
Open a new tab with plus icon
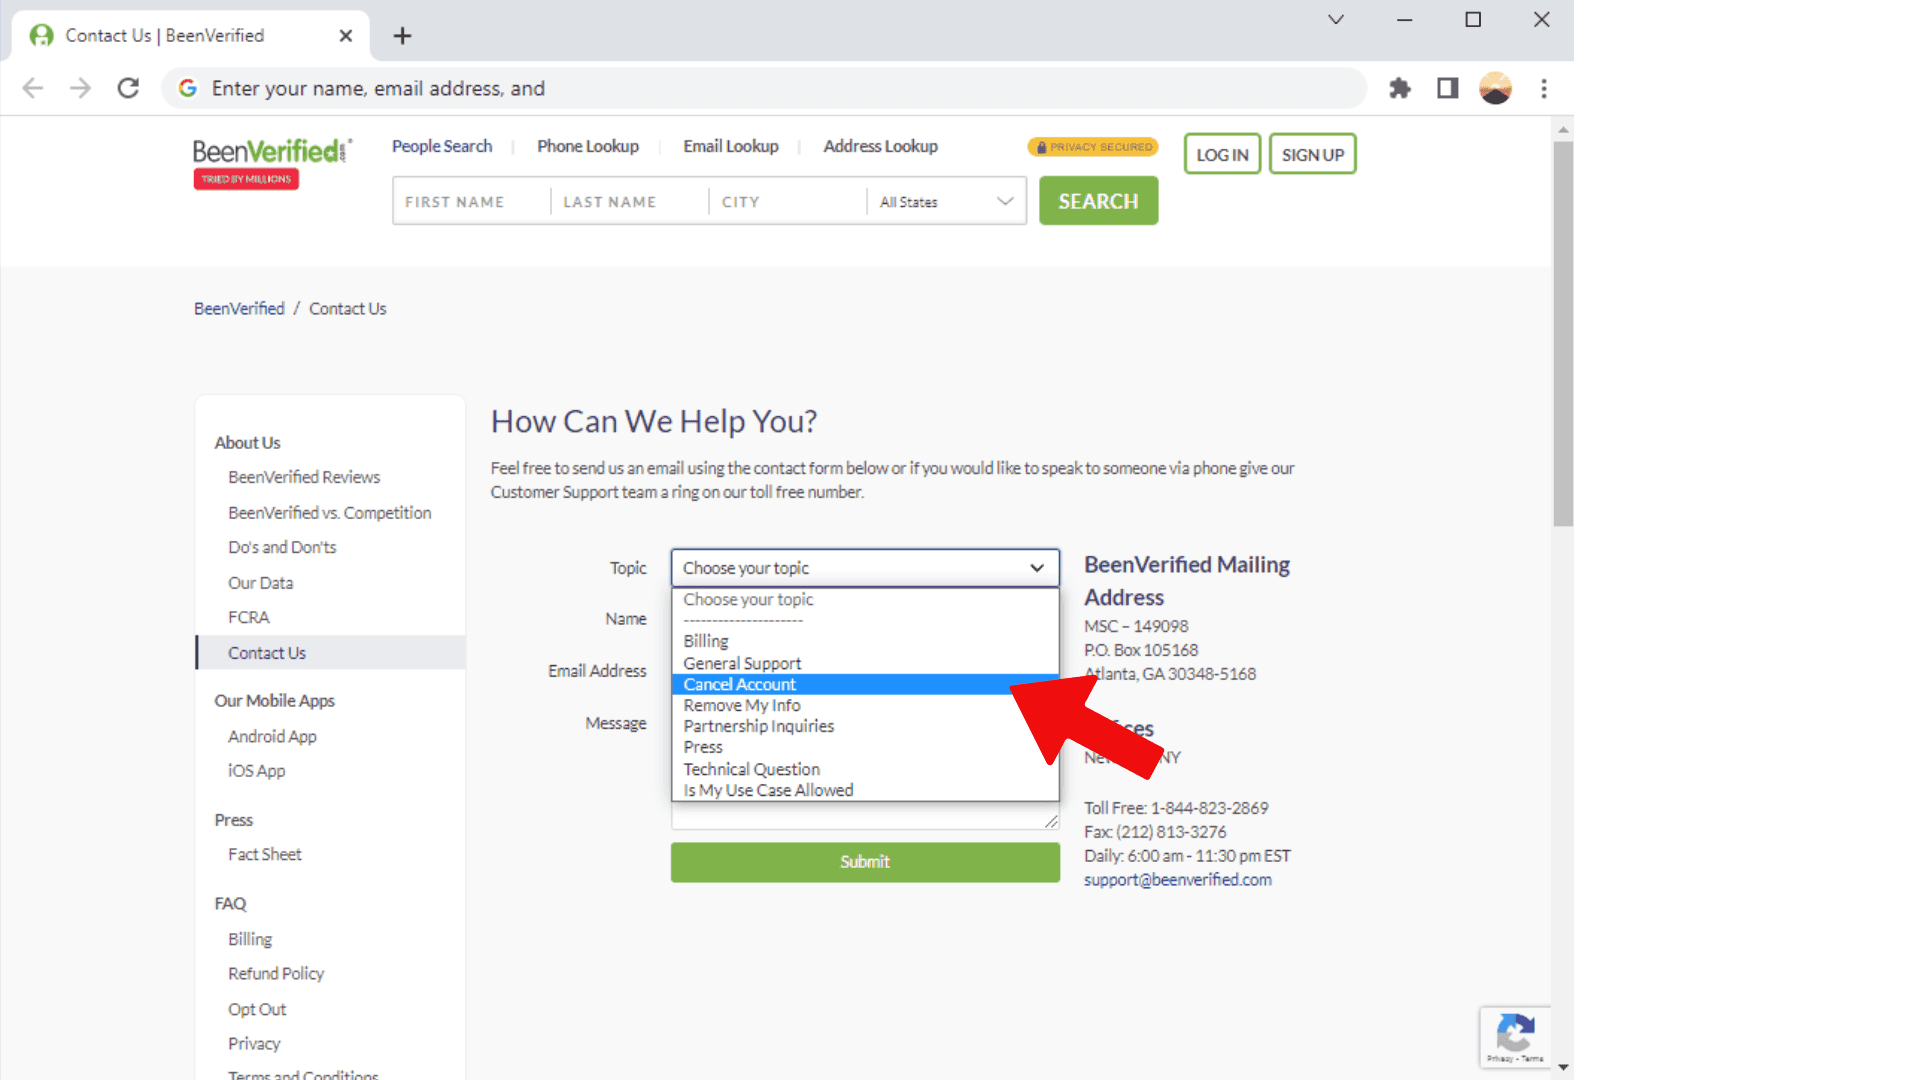[x=402, y=36]
